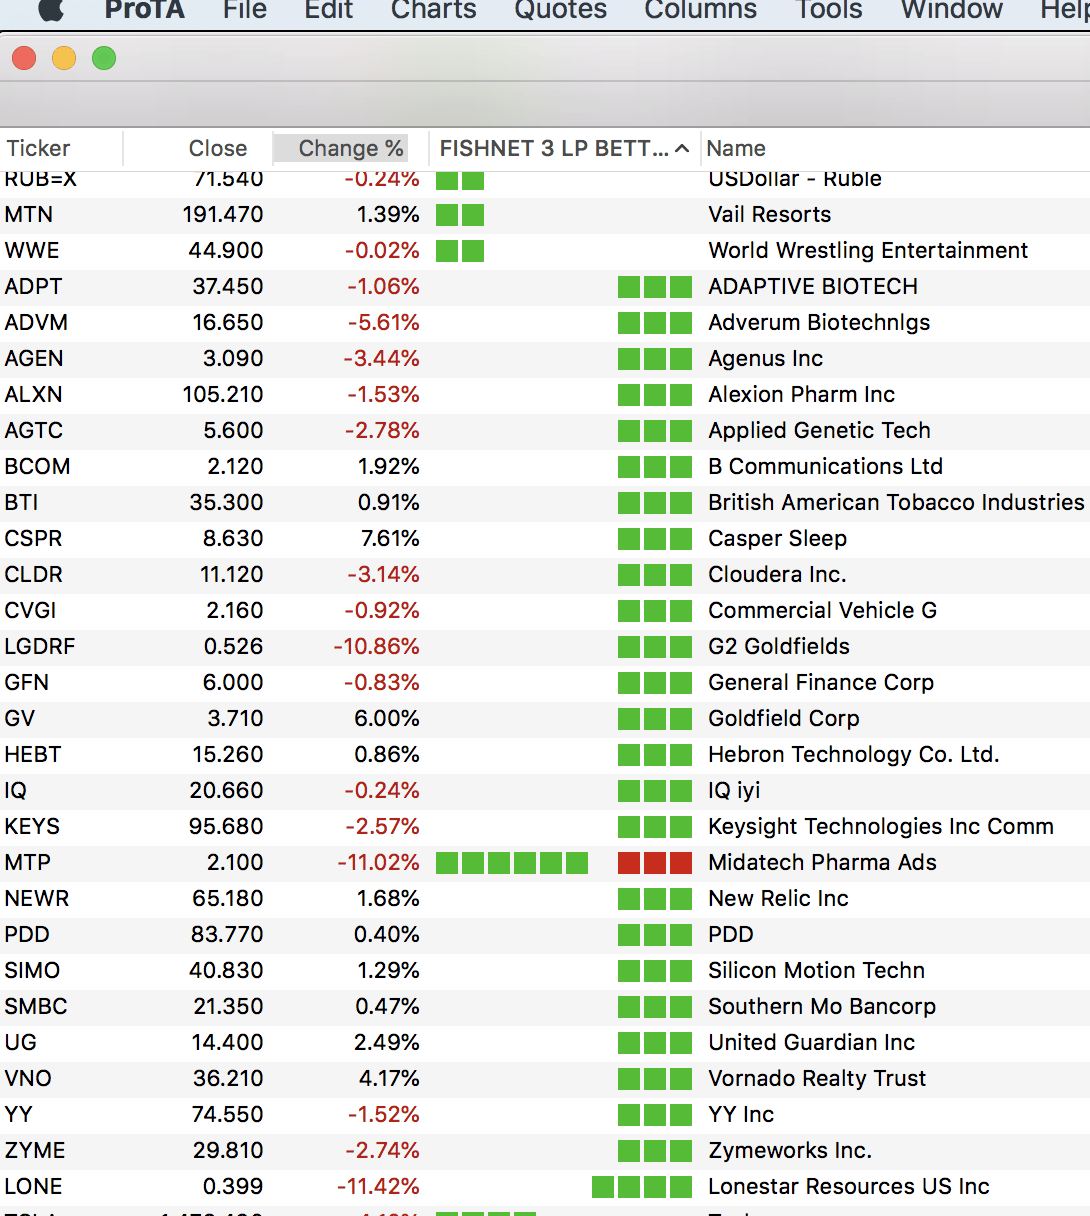Viewport: 1090px width, 1216px height.
Task: Click Lonestar Resources US Inc name
Action: (849, 1186)
